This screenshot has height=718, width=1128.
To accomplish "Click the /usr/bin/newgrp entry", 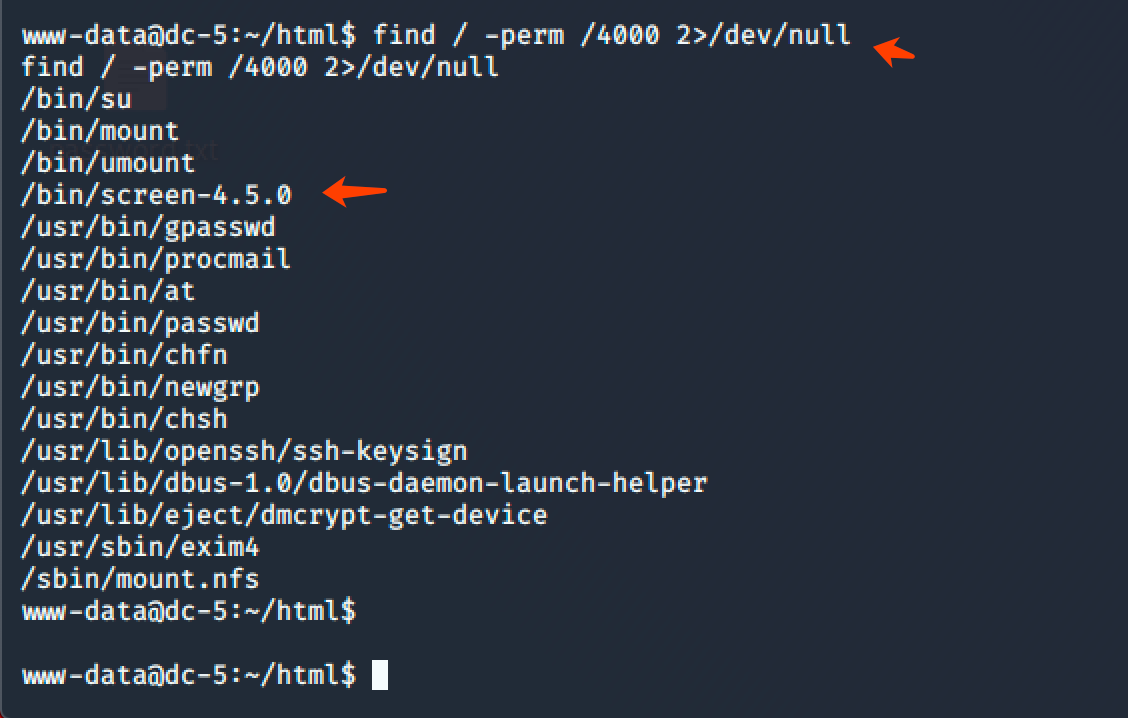I will point(140,387).
